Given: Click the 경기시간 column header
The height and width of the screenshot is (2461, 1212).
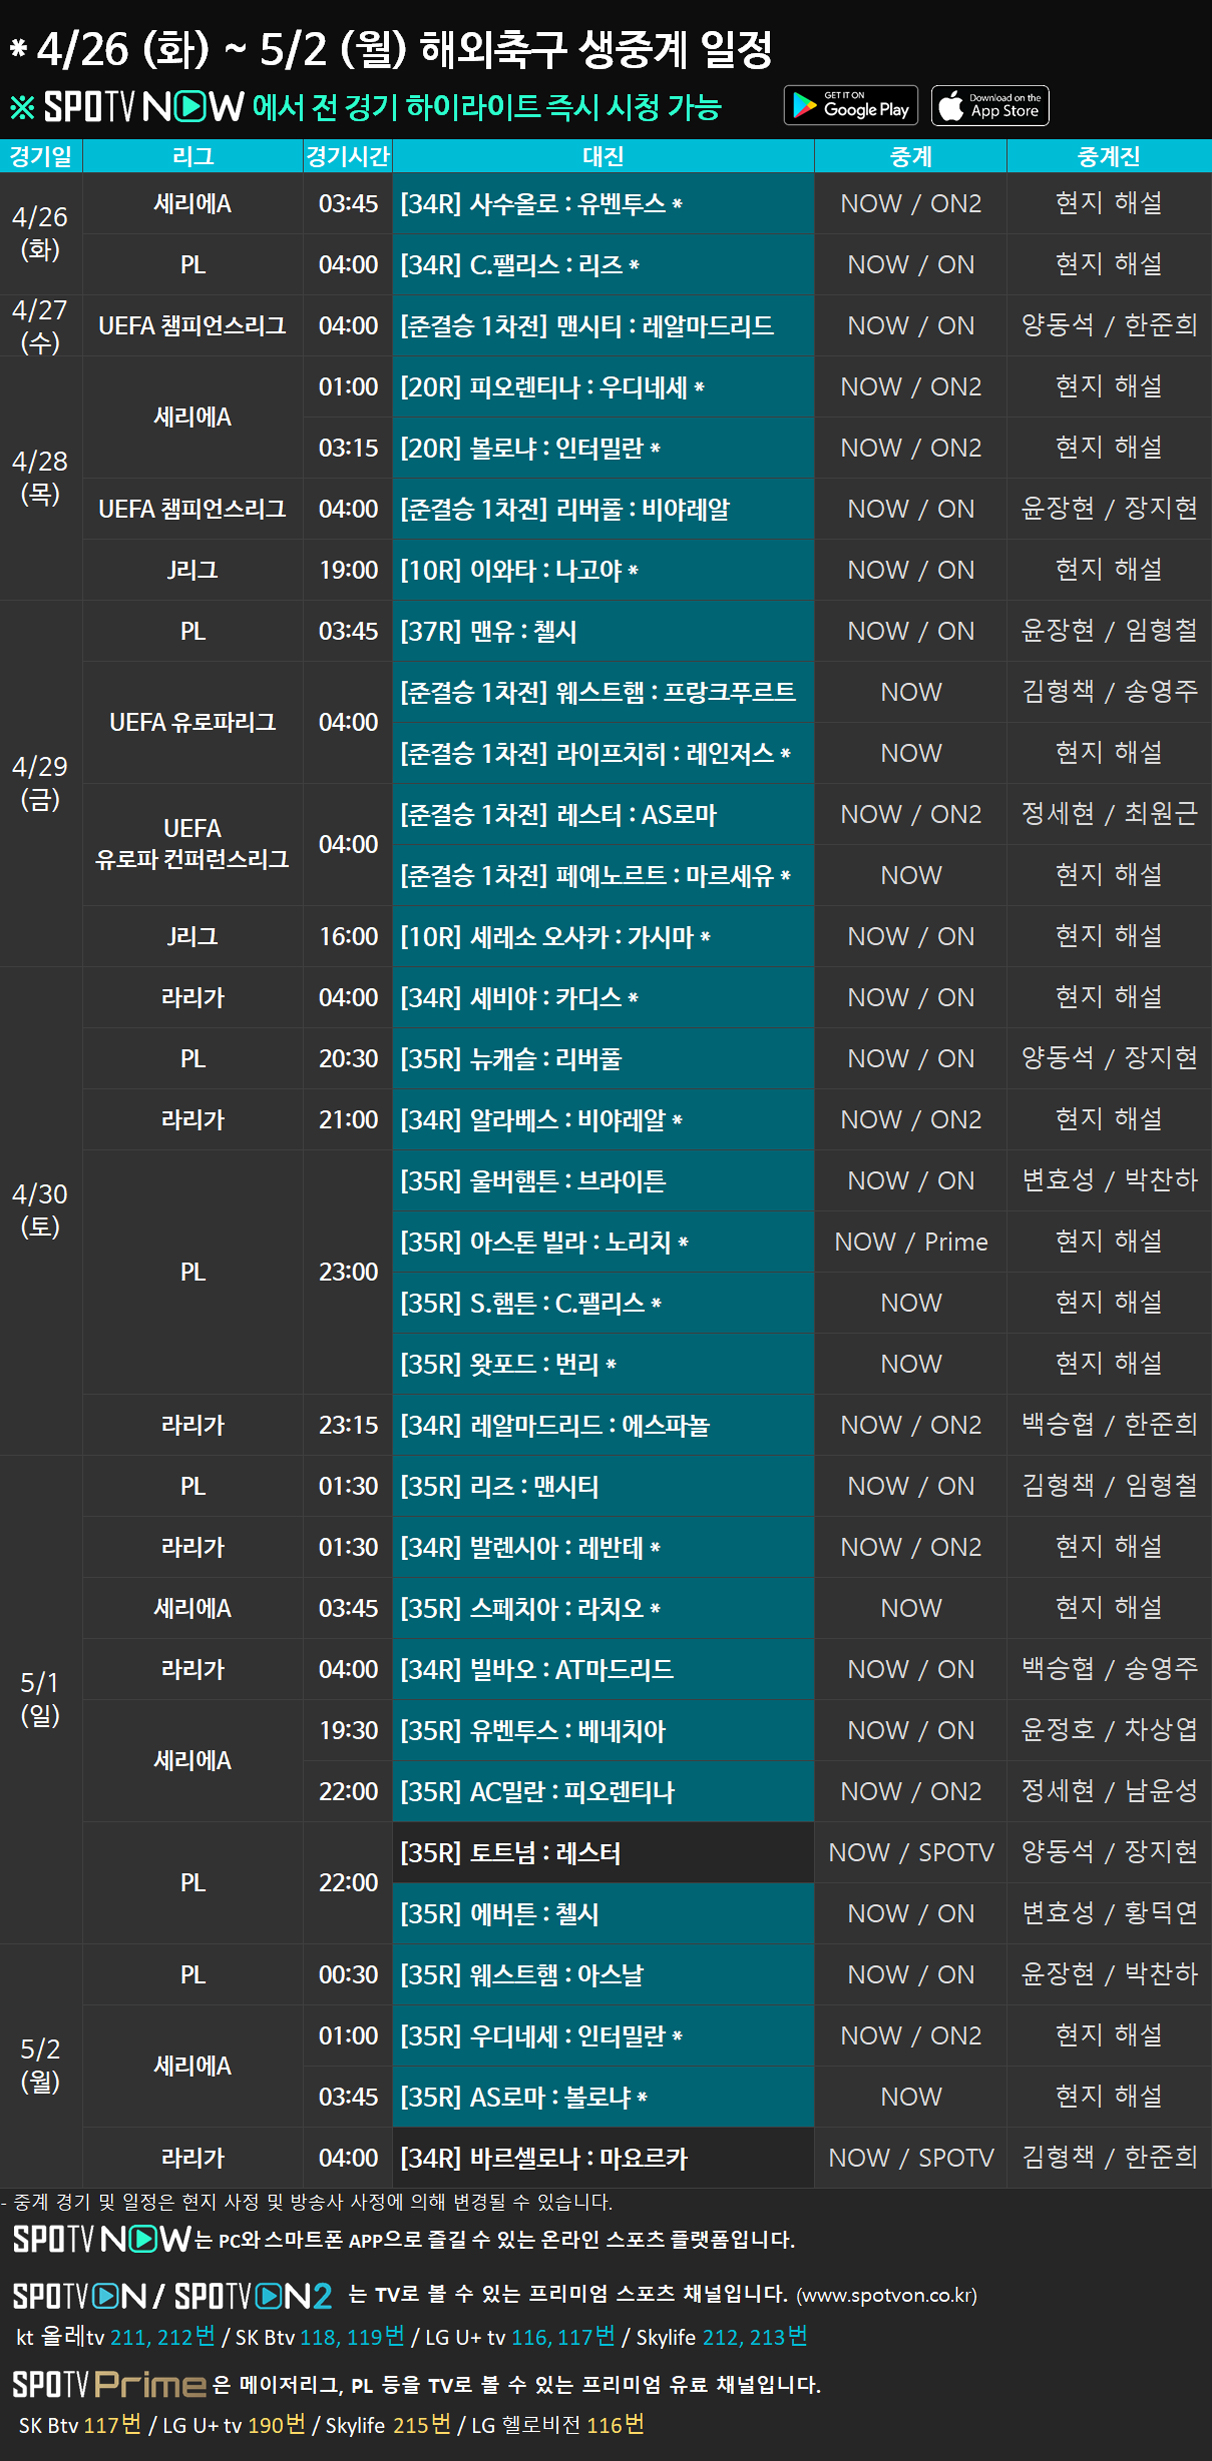Looking at the screenshot, I should (348, 156).
